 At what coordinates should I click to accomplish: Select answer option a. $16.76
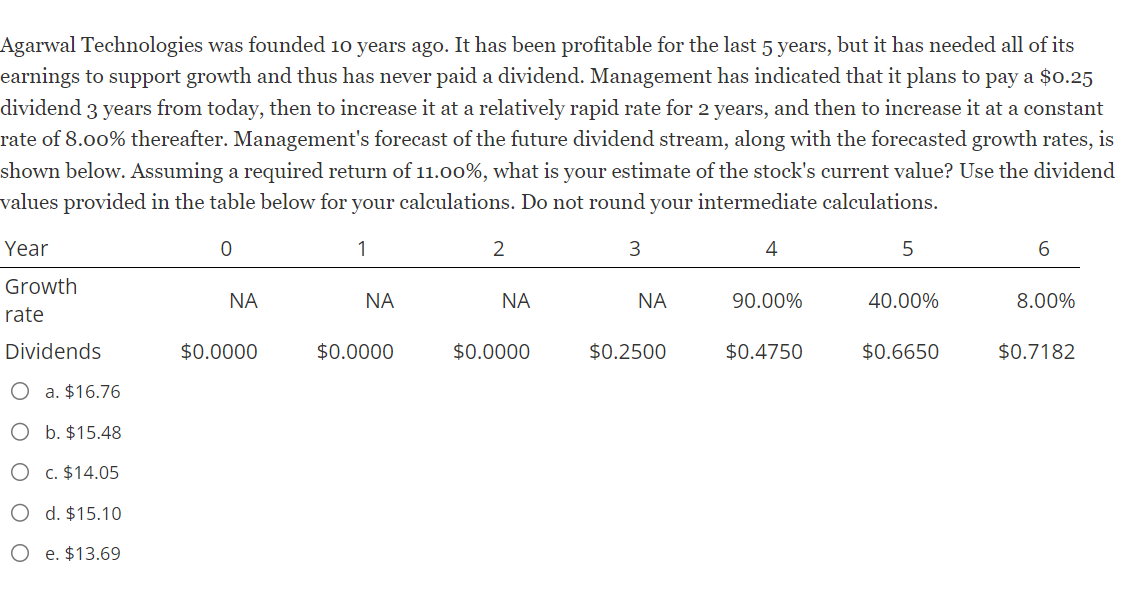pyautogui.click(x=19, y=391)
